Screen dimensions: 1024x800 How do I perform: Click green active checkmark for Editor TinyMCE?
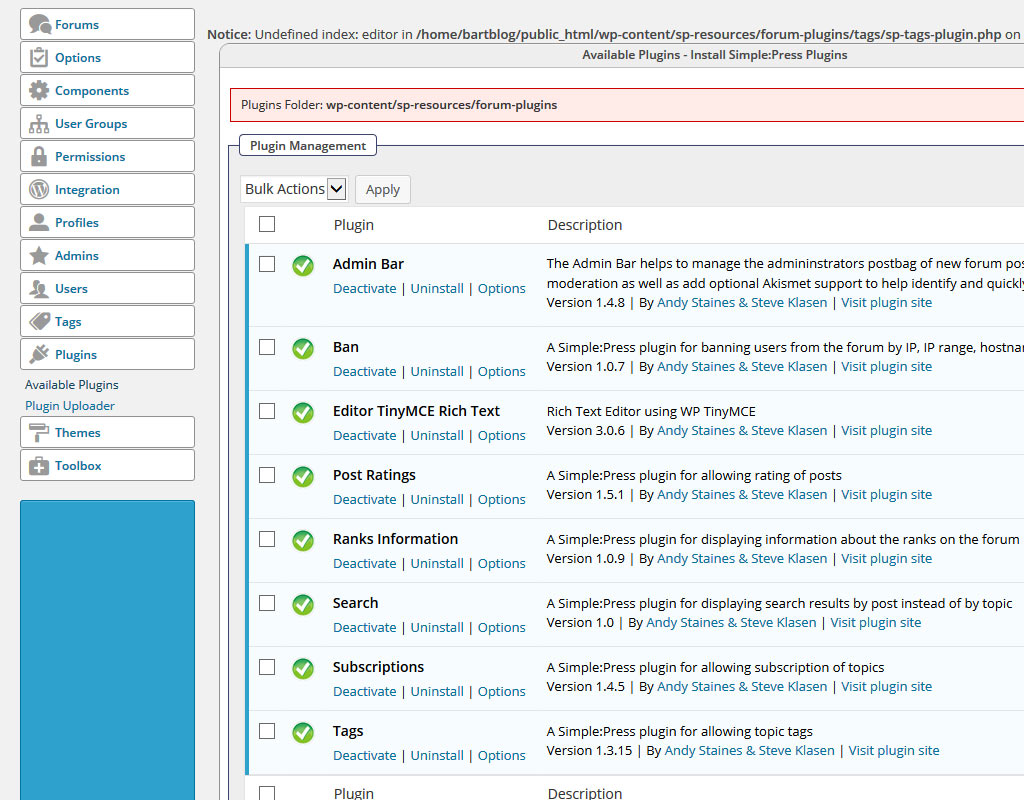[303, 413]
